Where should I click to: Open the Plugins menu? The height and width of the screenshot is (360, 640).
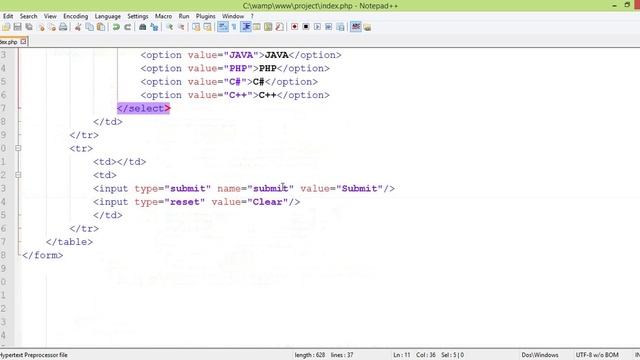[x=206, y=16]
